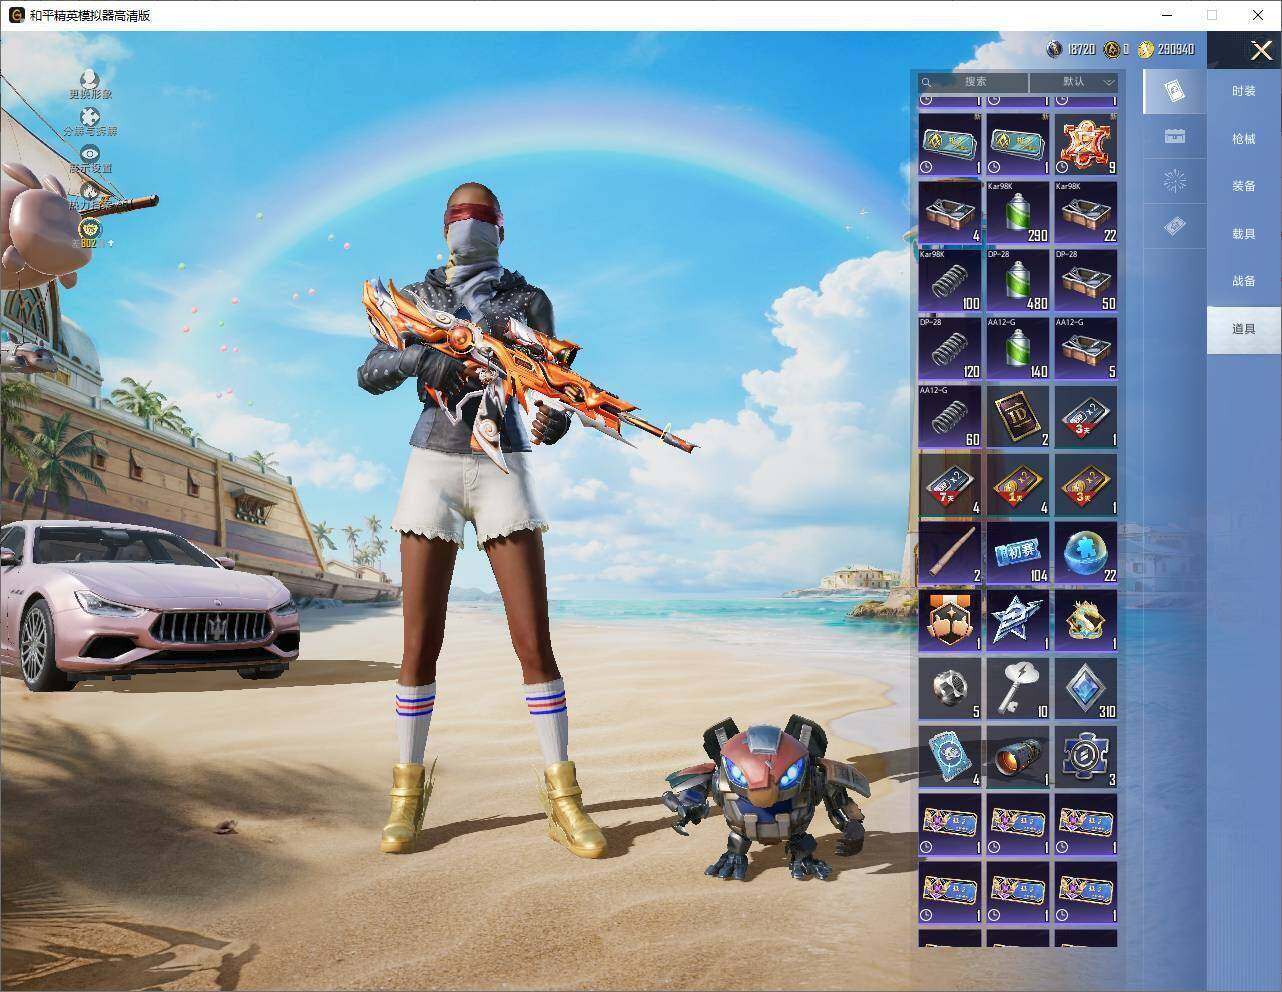Toggle the 显示设置 eye icon
1282x992 pixels.
[x=90, y=153]
